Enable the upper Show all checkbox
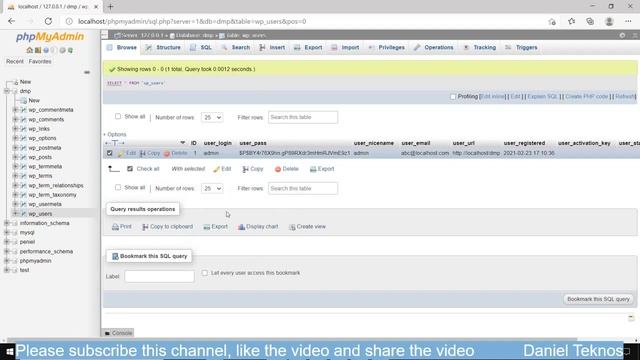The width and height of the screenshot is (640, 360). [118, 116]
